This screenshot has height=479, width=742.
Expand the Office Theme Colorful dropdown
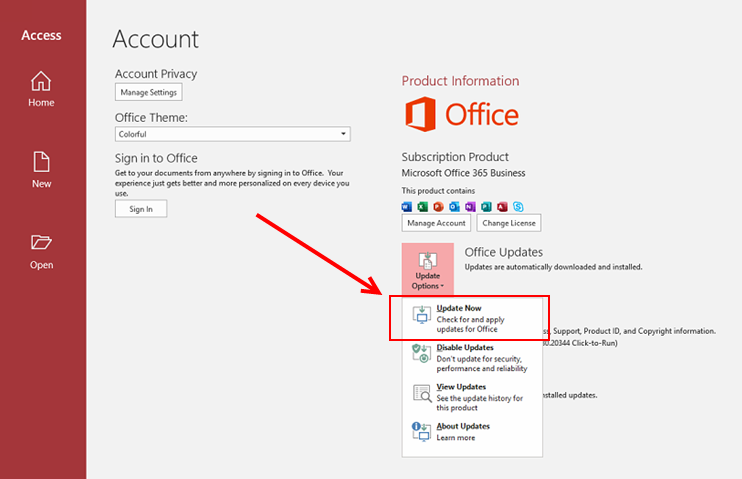(233, 134)
